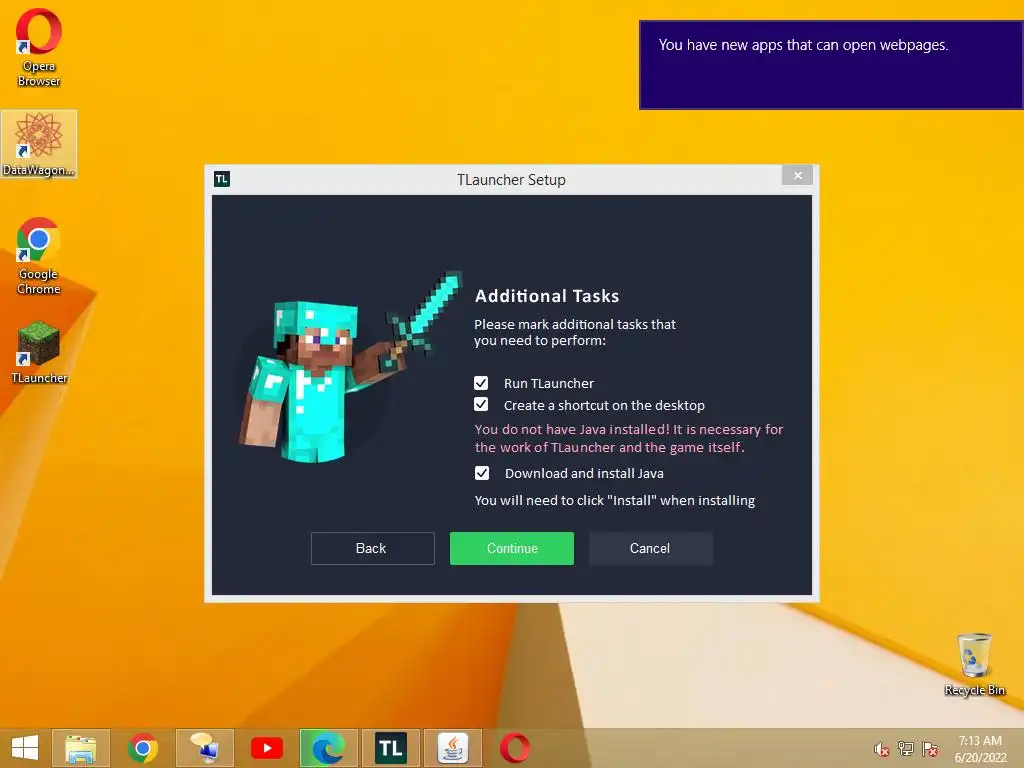
Task: Click the TL logo in setup title bar
Action: tap(222, 179)
